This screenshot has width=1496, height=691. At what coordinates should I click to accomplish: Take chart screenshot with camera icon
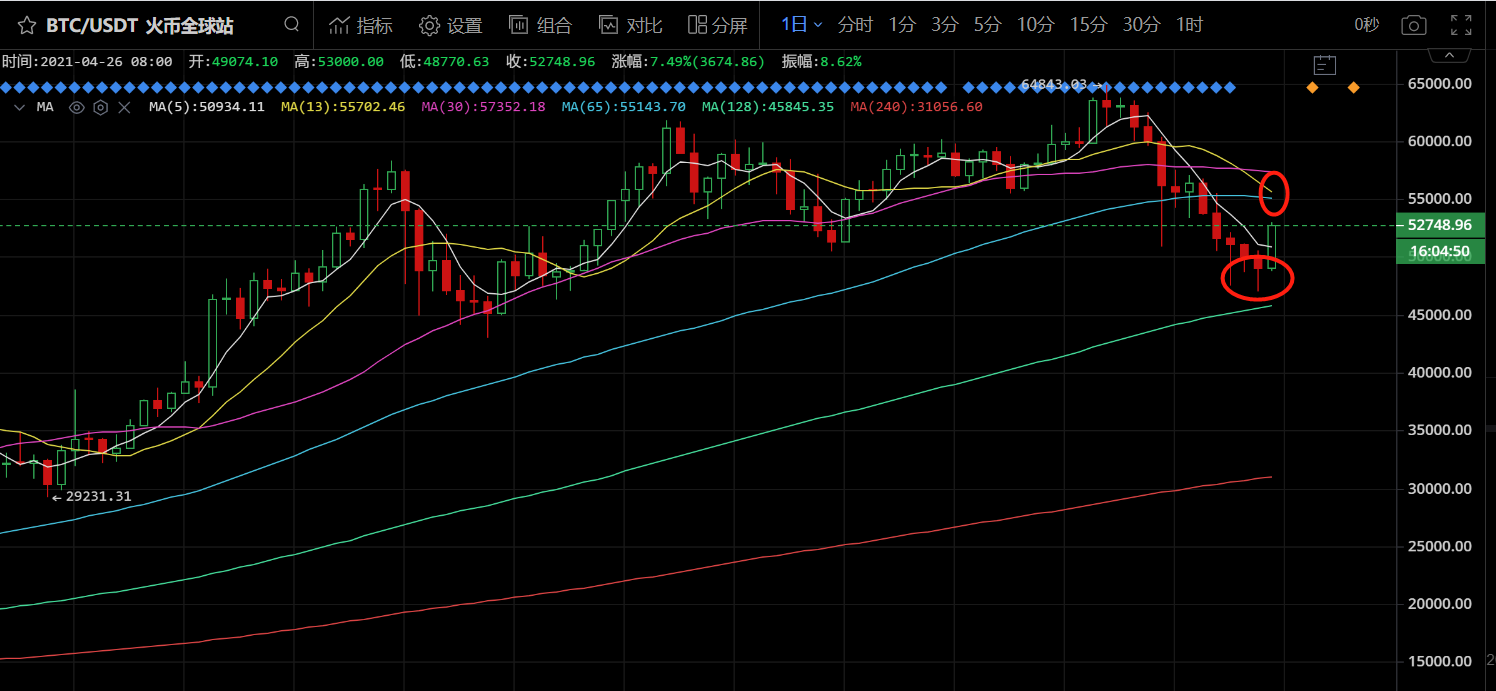pos(1413,25)
